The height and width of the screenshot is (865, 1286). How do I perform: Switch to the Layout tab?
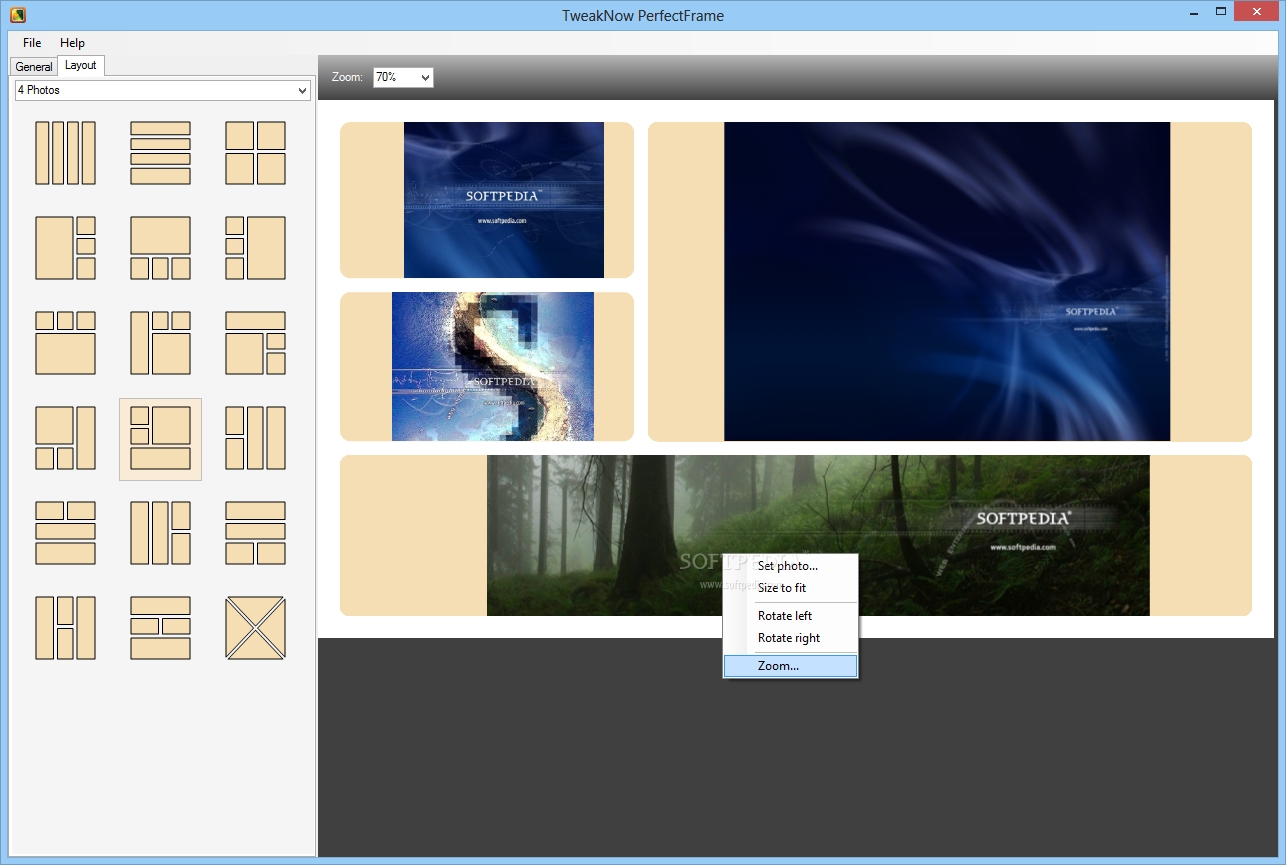click(x=81, y=65)
